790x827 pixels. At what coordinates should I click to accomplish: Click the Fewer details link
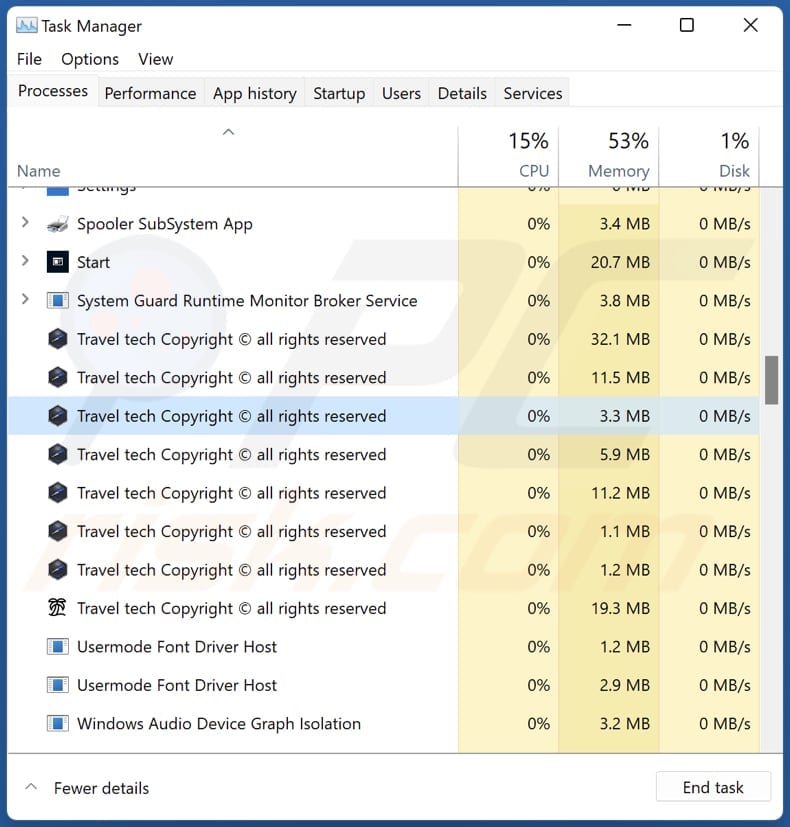pyautogui.click(x=101, y=788)
